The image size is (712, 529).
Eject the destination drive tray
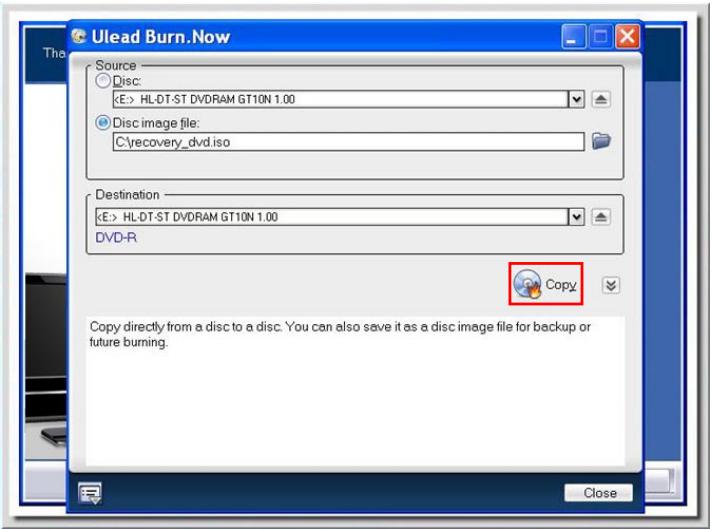601,217
